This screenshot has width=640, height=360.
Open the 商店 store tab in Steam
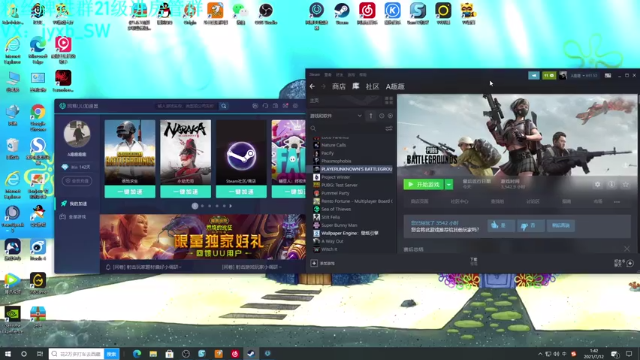click(x=339, y=87)
